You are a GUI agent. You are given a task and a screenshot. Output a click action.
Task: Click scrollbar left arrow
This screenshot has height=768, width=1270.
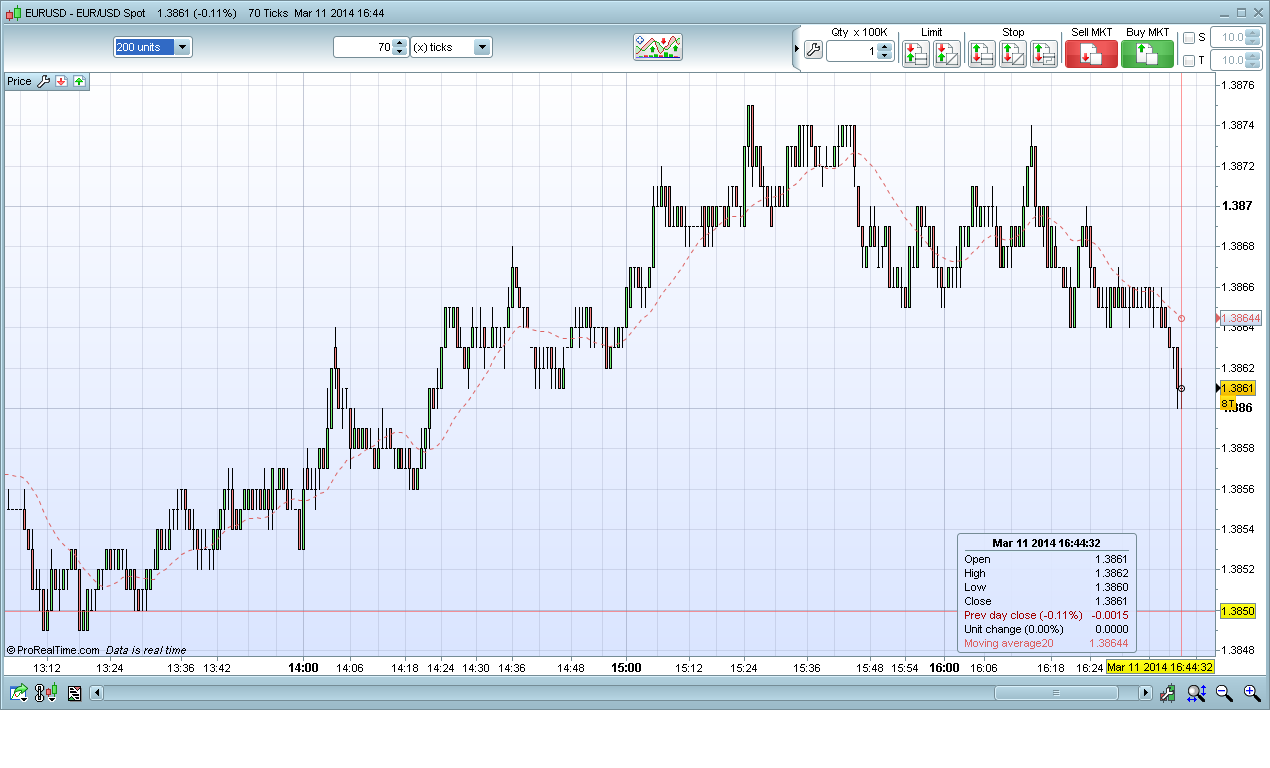coord(97,692)
